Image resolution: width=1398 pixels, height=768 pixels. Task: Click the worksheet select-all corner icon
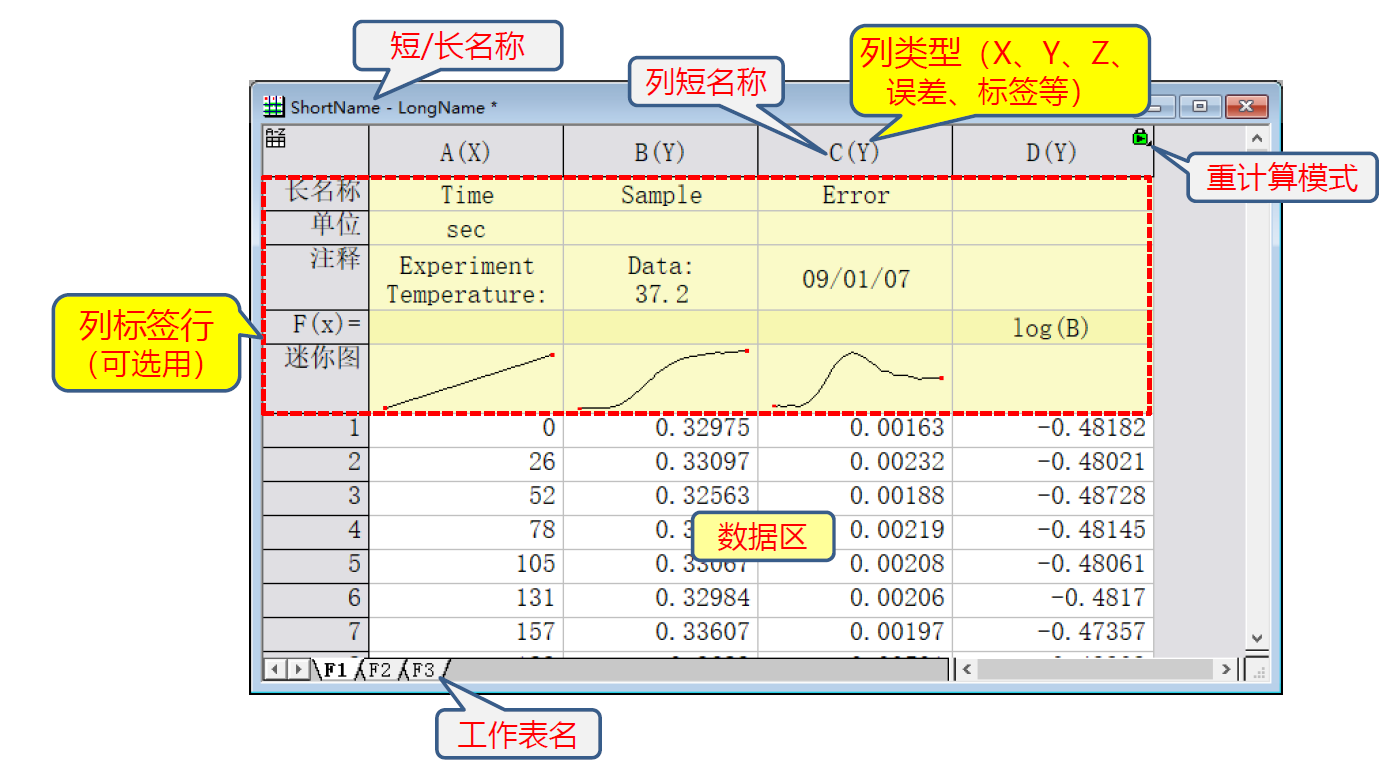click(276, 139)
